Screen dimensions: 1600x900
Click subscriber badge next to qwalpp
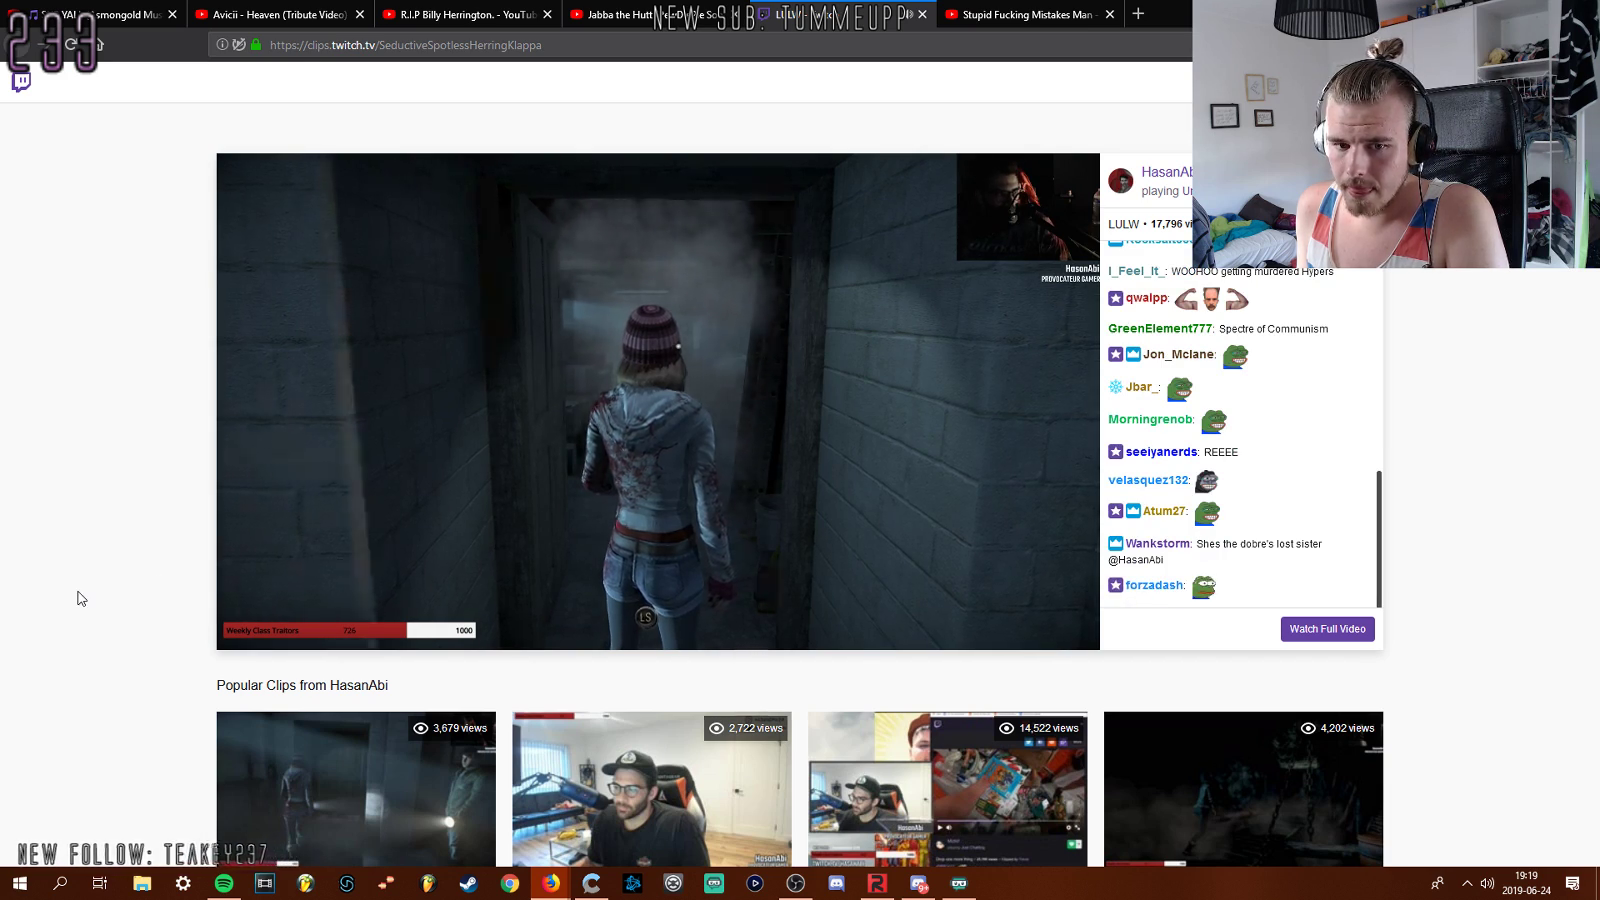pyautogui.click(x=1115, y=298)
